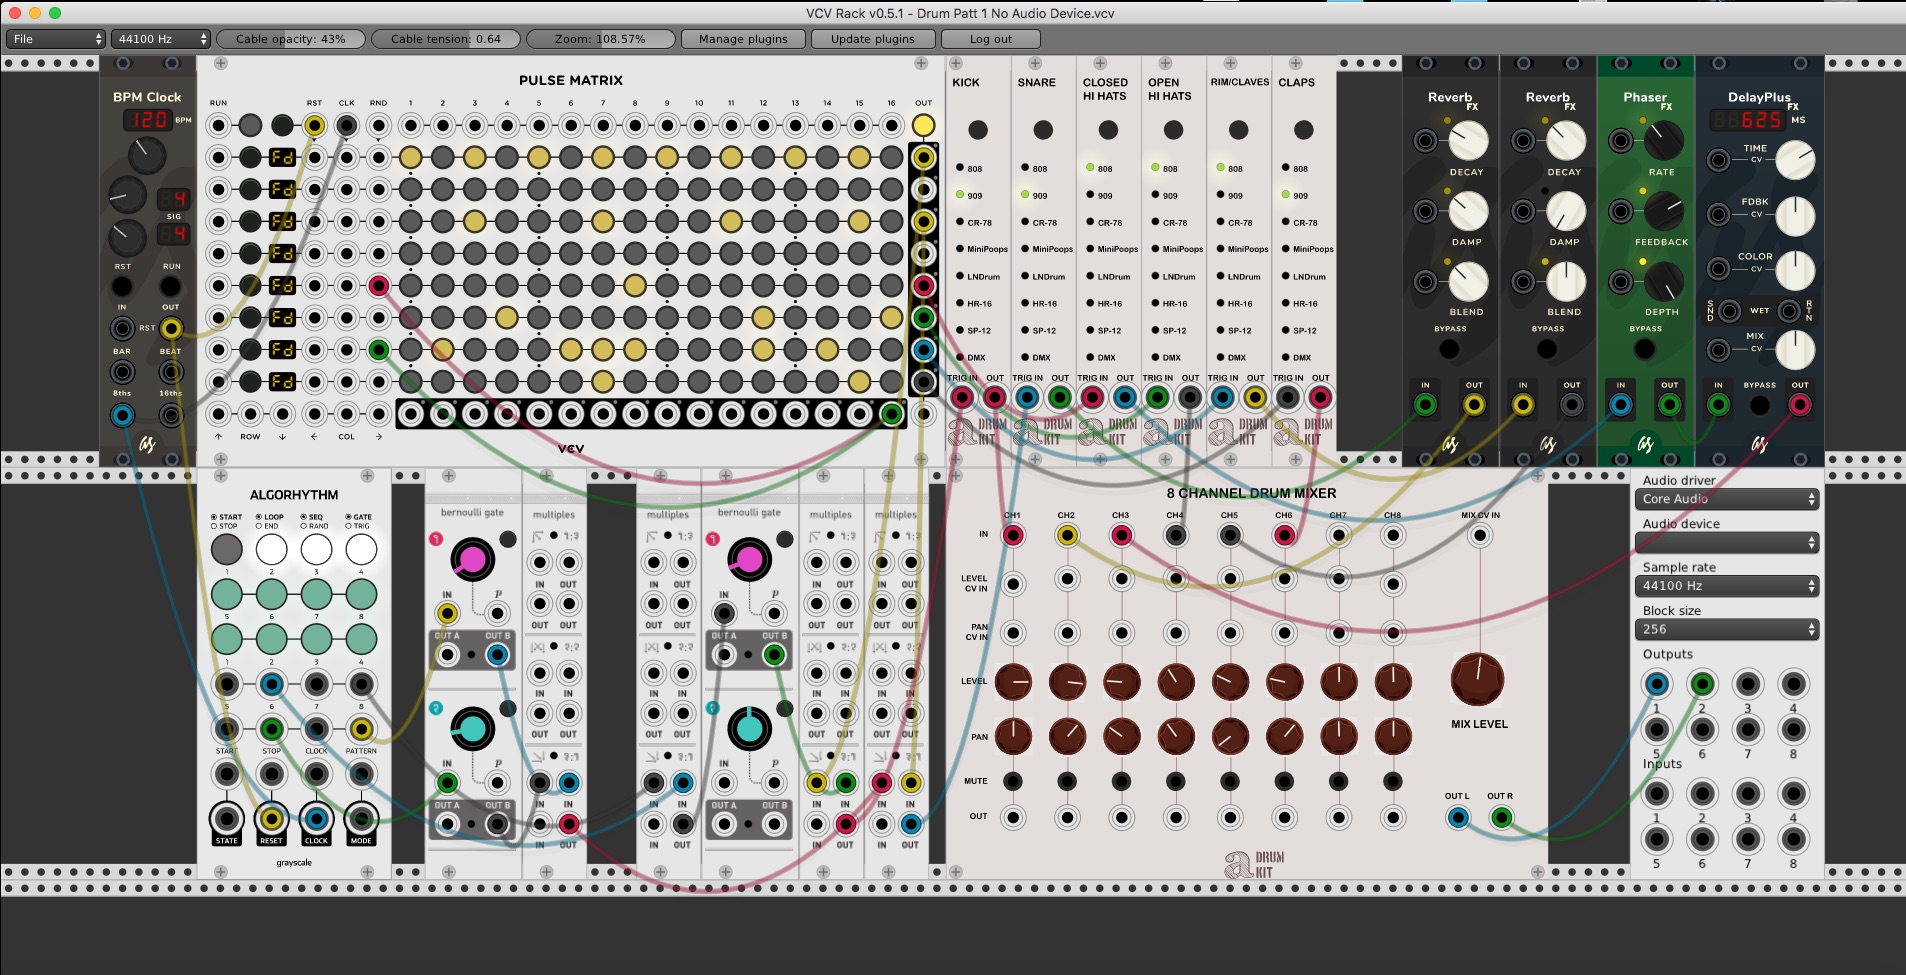Mute CH1 on the drum mixer

[x=1013, y=781]
